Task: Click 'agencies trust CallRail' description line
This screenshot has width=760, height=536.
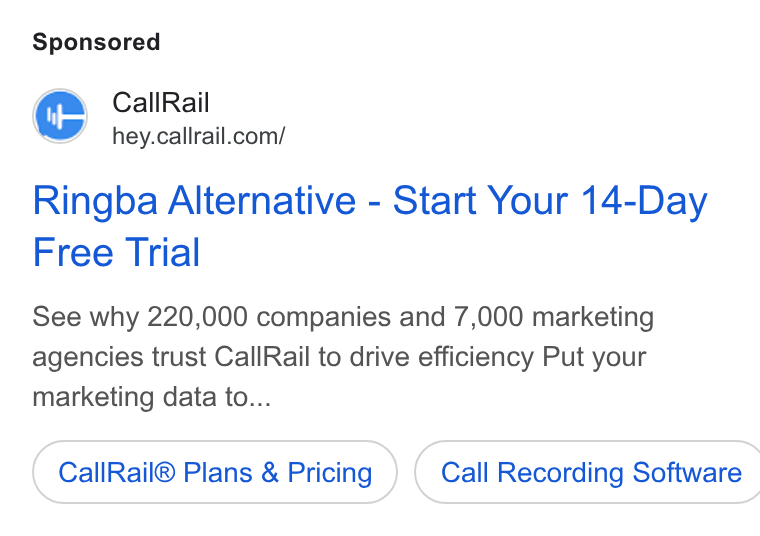Action: point(171,357)
